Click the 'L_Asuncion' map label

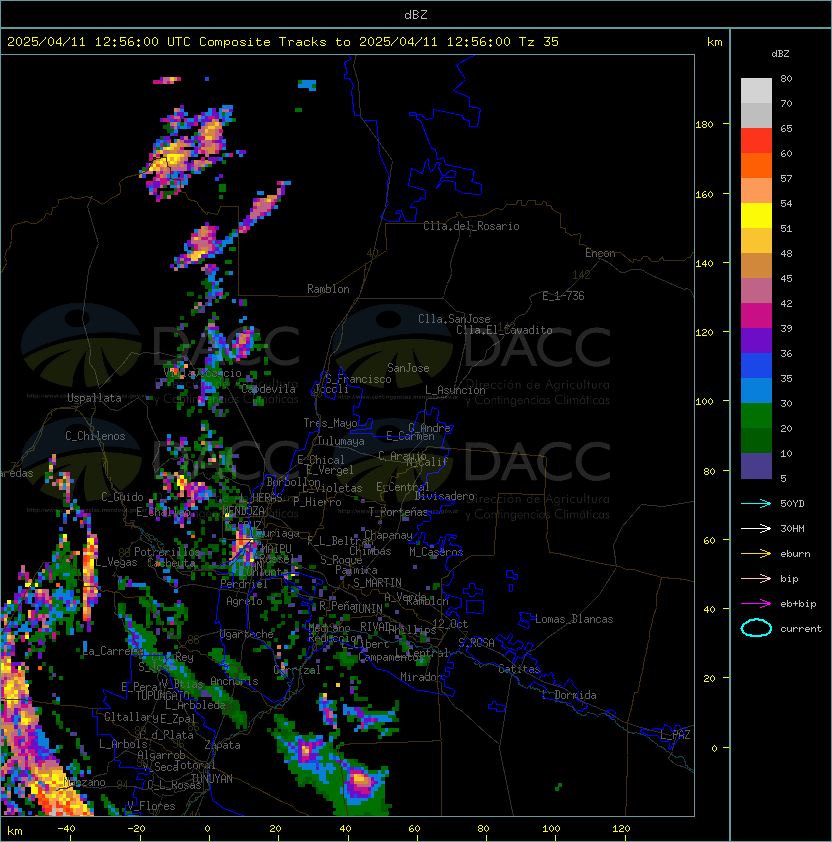[x=455, y=390]
